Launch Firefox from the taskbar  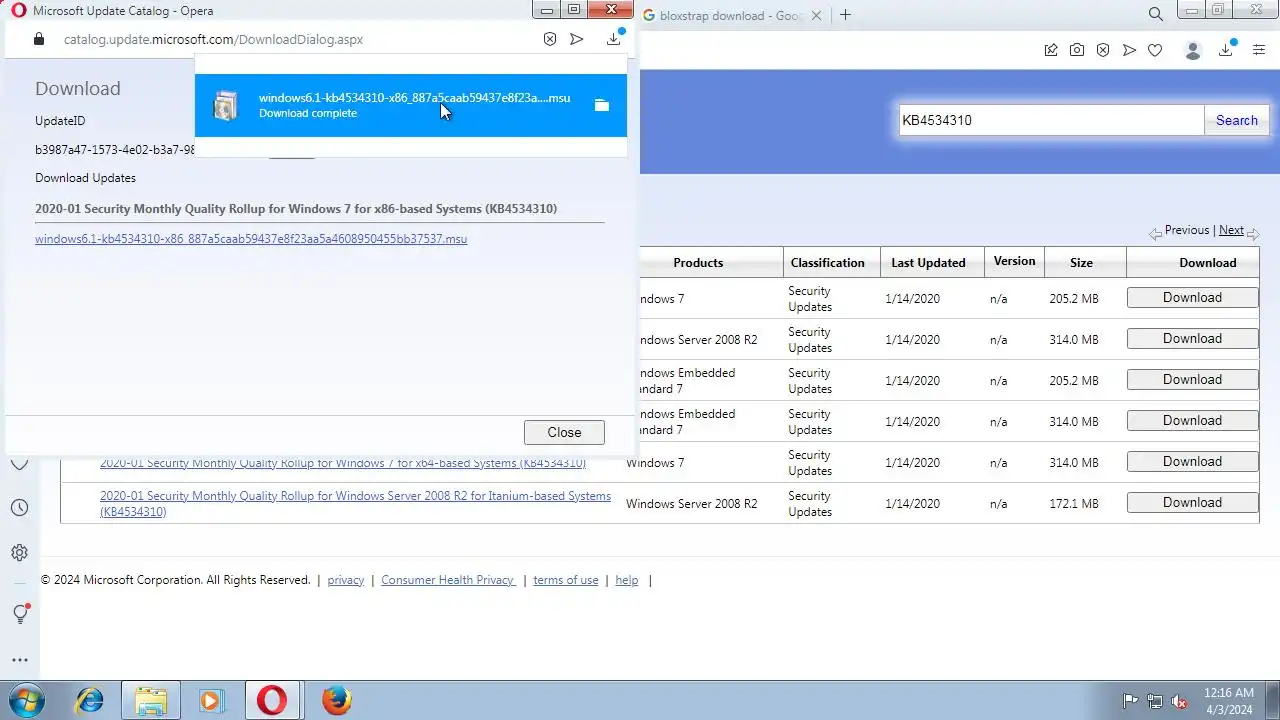tap(337, 700)
